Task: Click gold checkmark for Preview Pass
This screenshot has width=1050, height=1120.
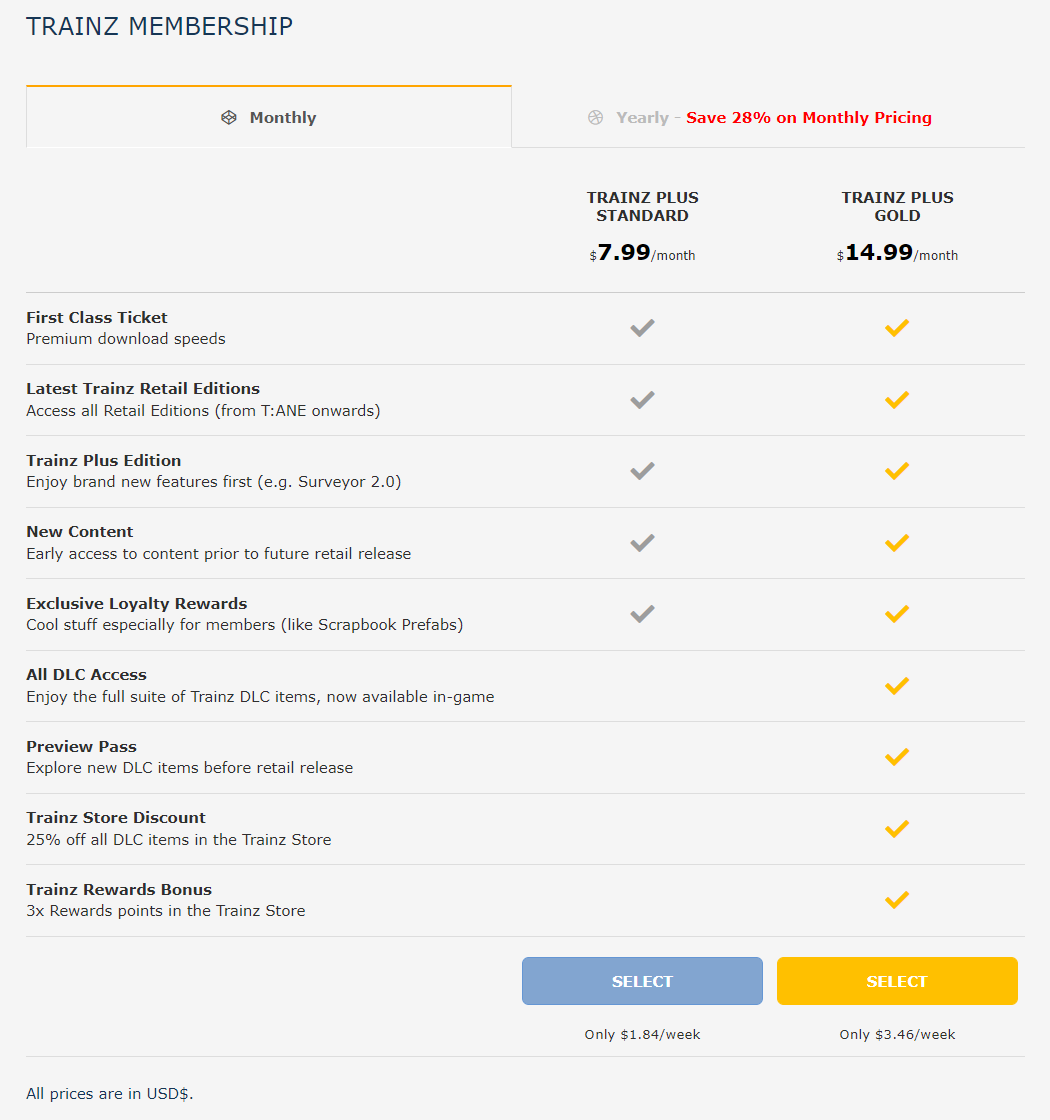Action: 897,757
